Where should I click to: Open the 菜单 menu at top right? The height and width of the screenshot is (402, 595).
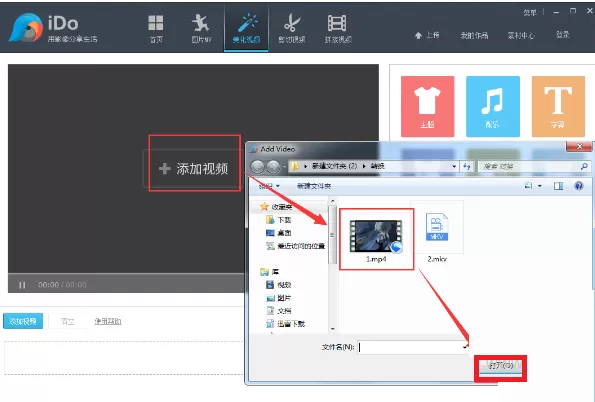coord(530,12)
